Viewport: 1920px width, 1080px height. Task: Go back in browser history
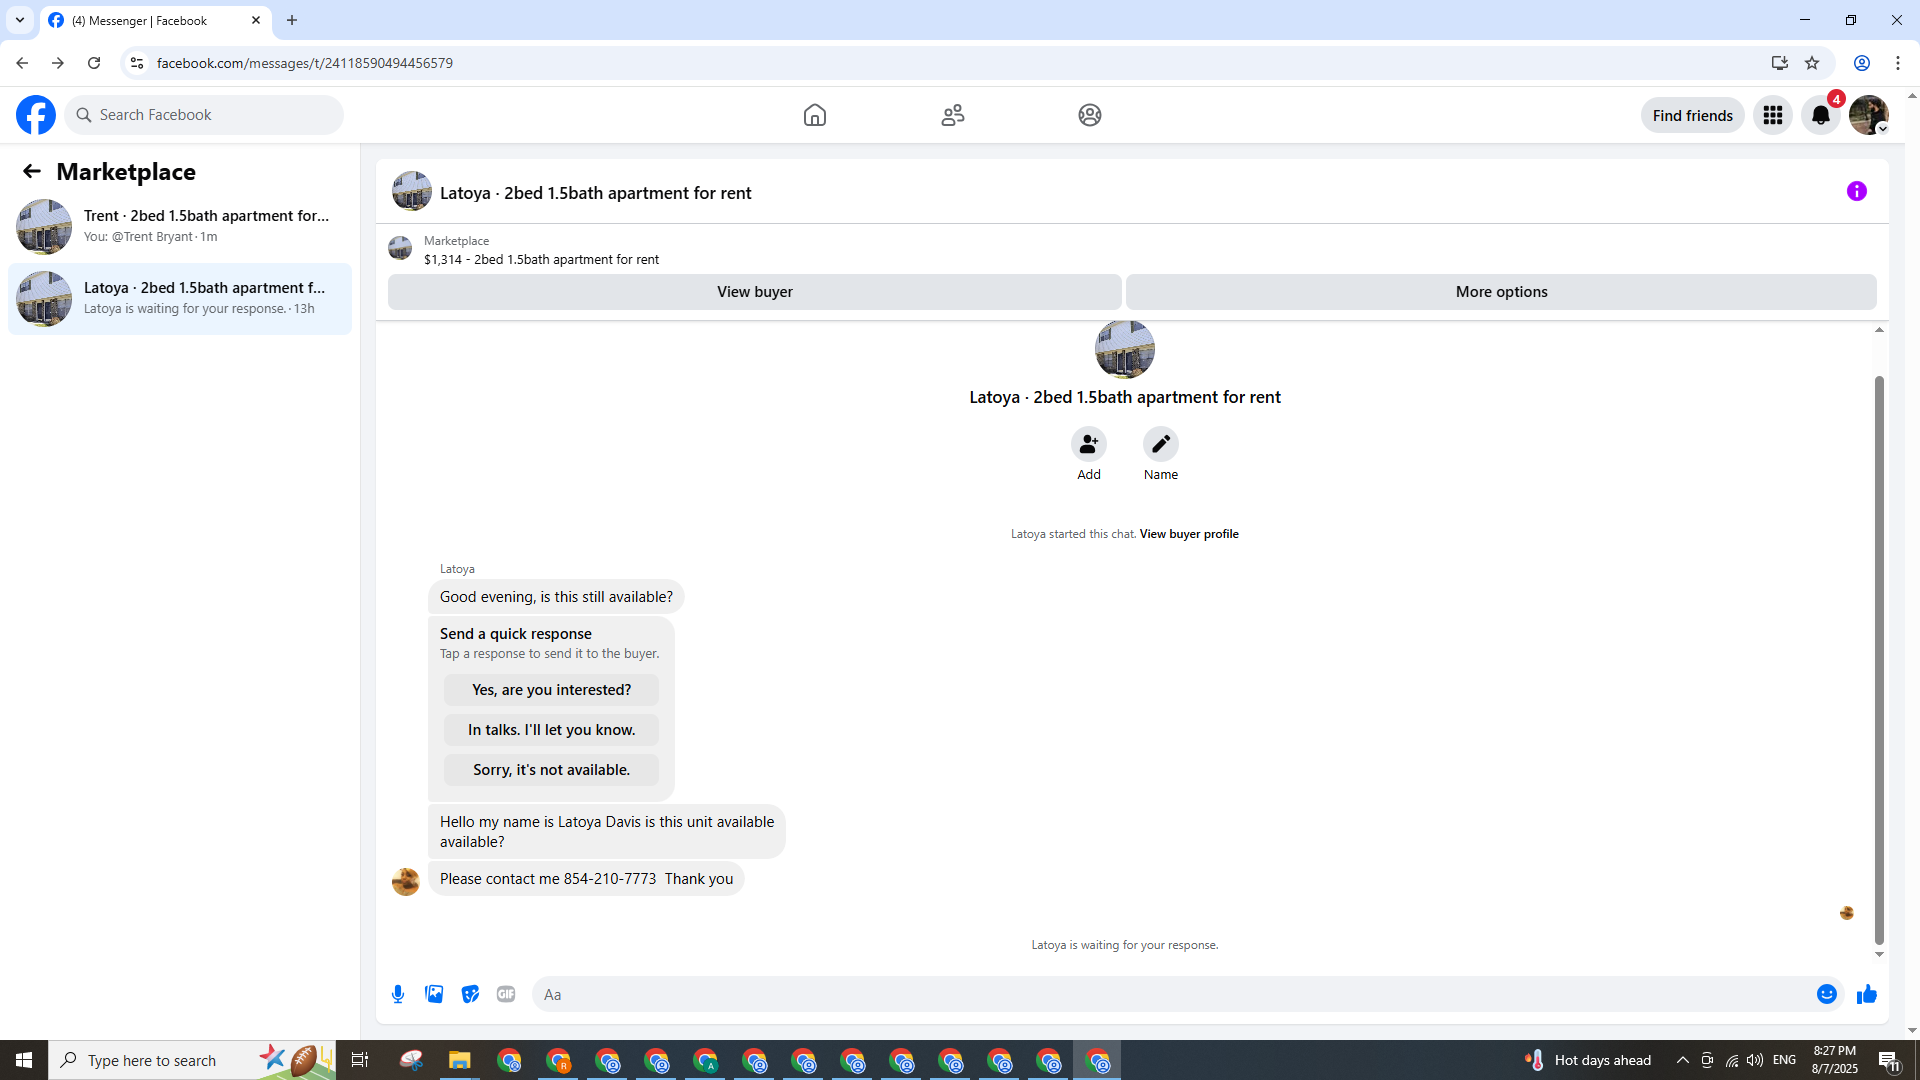click(x=22, y=63)
